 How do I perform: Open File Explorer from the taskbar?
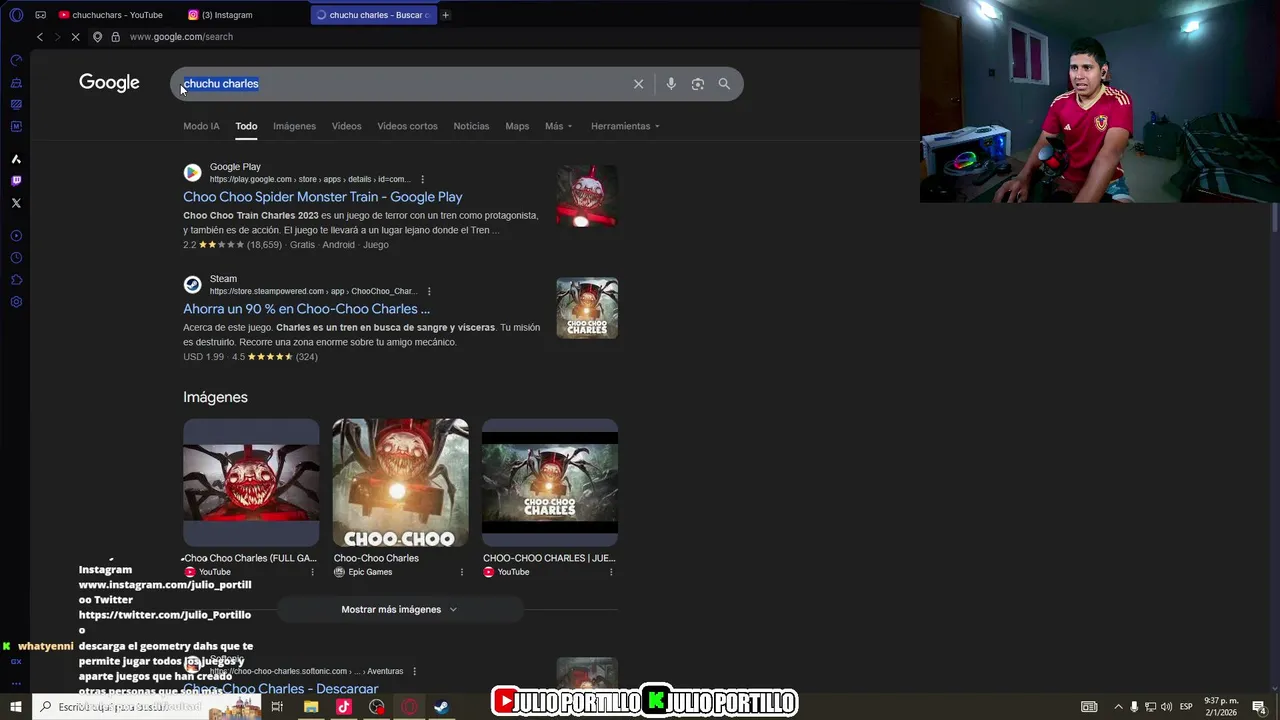point(311,707)
